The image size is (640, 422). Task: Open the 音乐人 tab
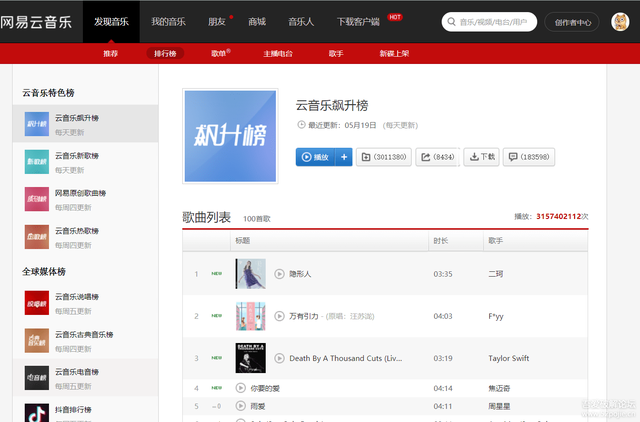click(x=301, y=22)
